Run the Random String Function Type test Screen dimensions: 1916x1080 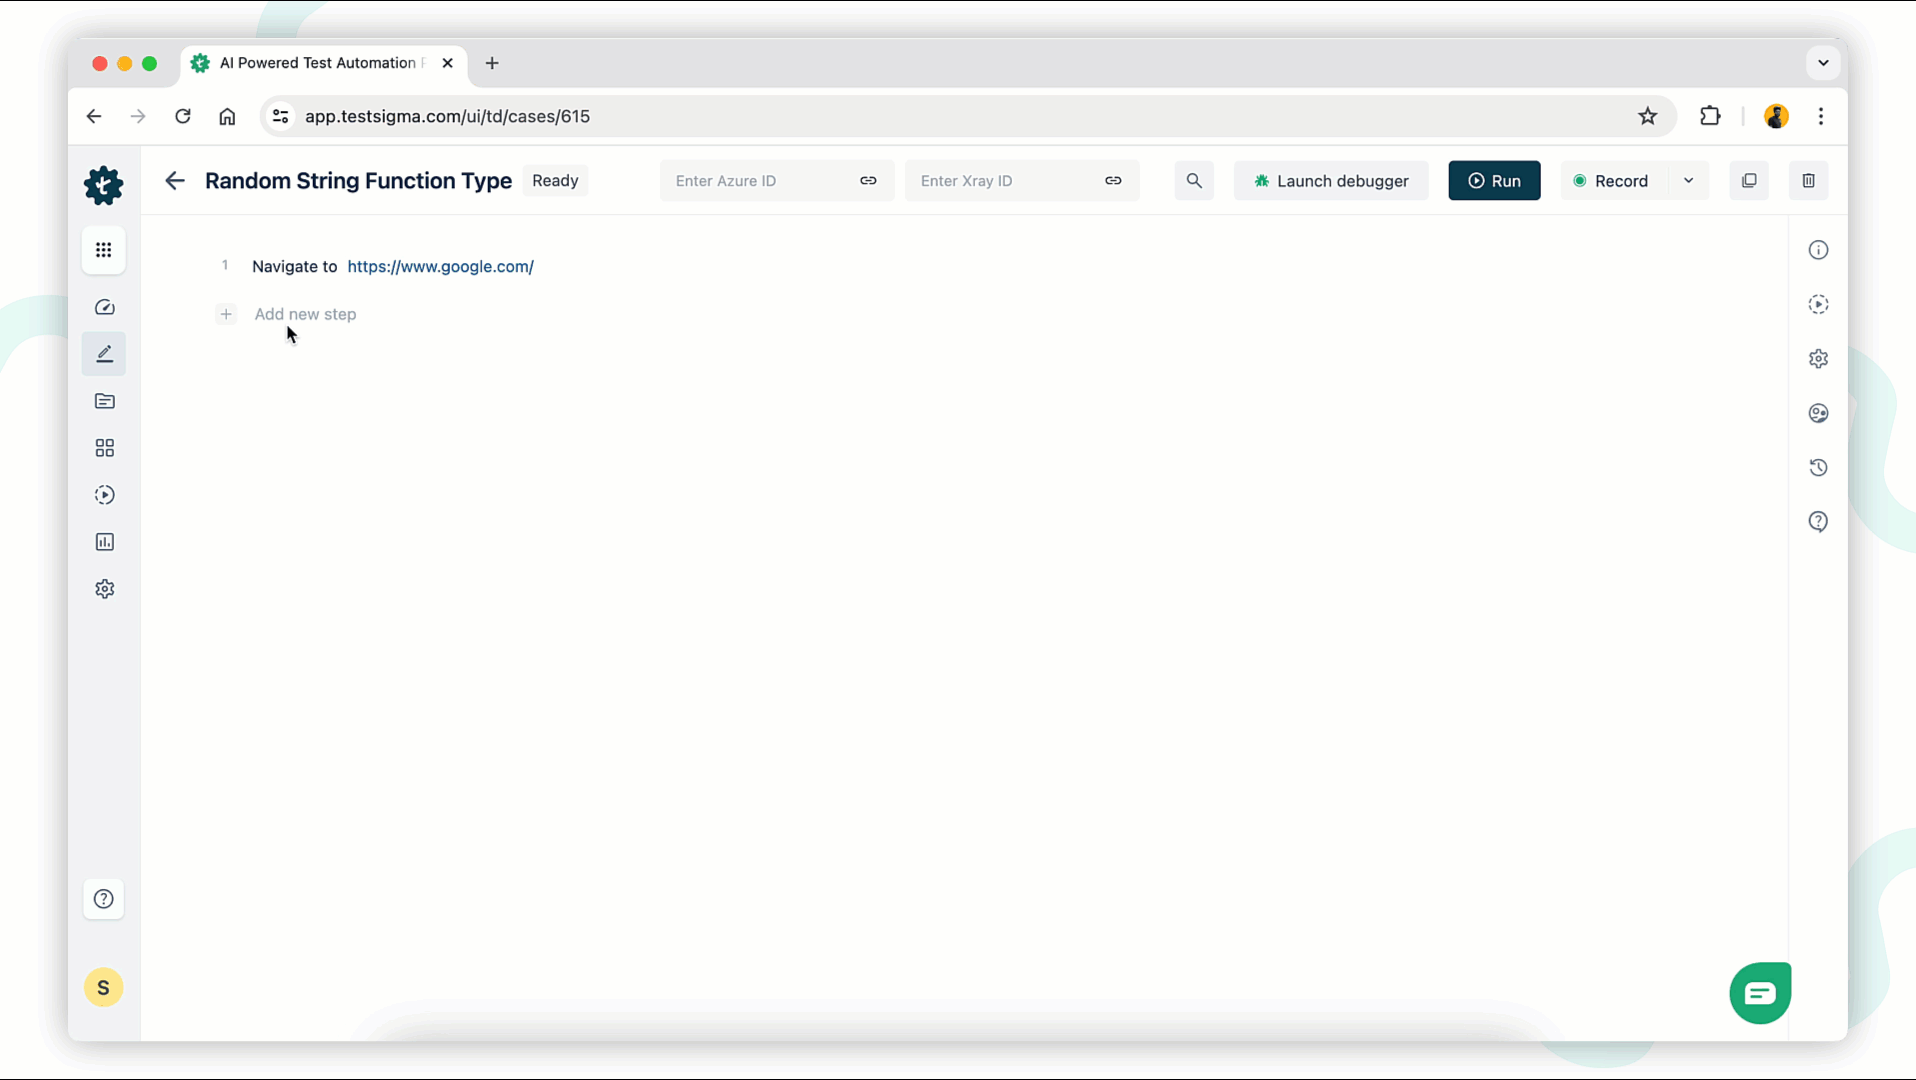click(1495, 180)
